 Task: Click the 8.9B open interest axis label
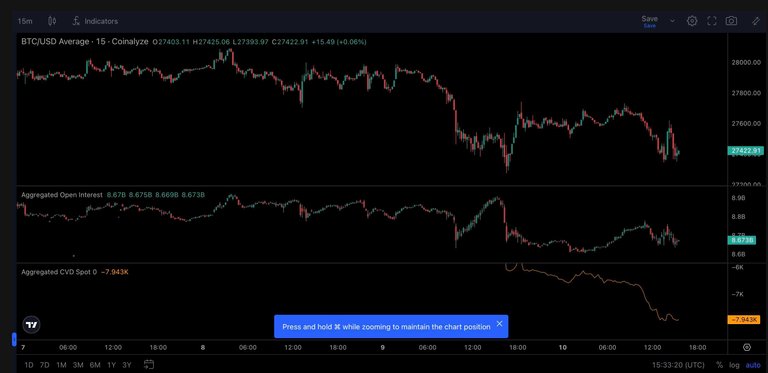[738, 198]
